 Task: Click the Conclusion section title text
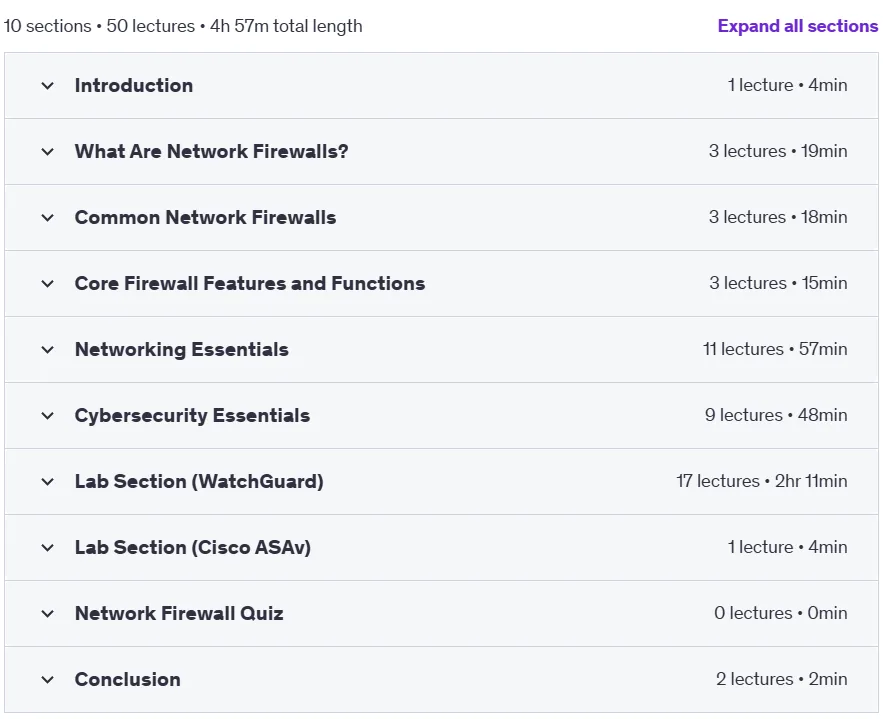click(128, 680)
